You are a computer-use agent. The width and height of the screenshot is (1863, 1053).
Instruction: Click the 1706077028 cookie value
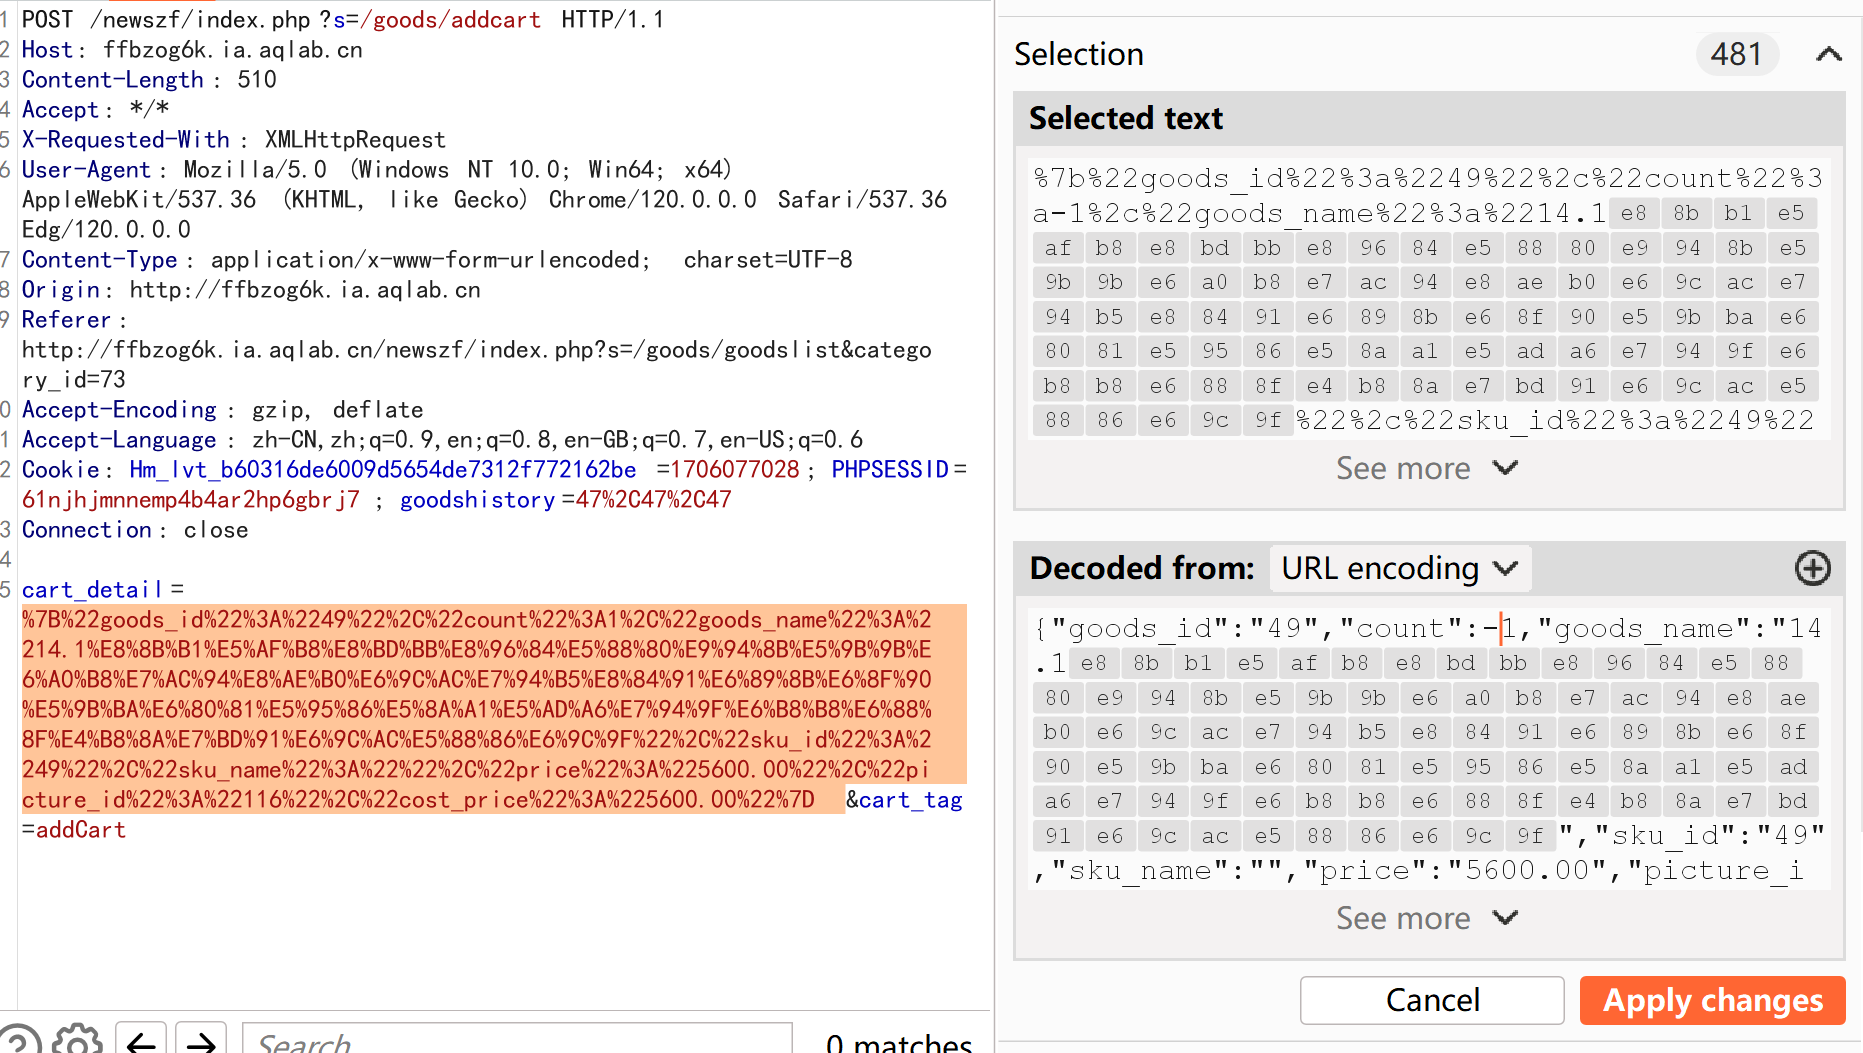pos(735,470)
